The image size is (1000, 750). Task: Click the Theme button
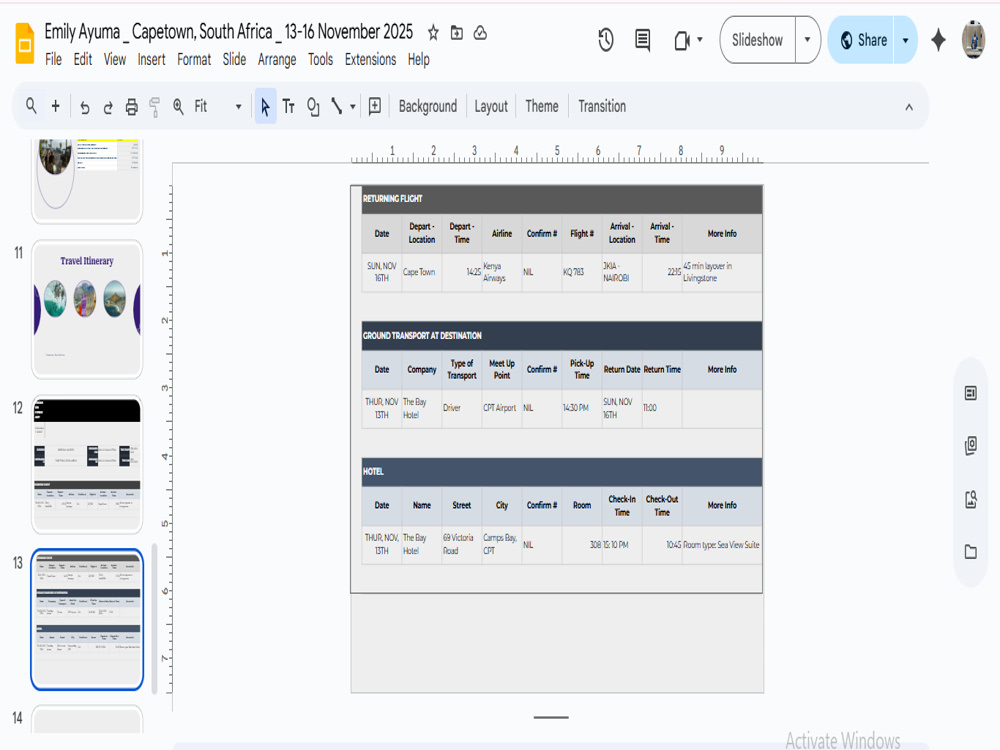click(x=541, y=107)
